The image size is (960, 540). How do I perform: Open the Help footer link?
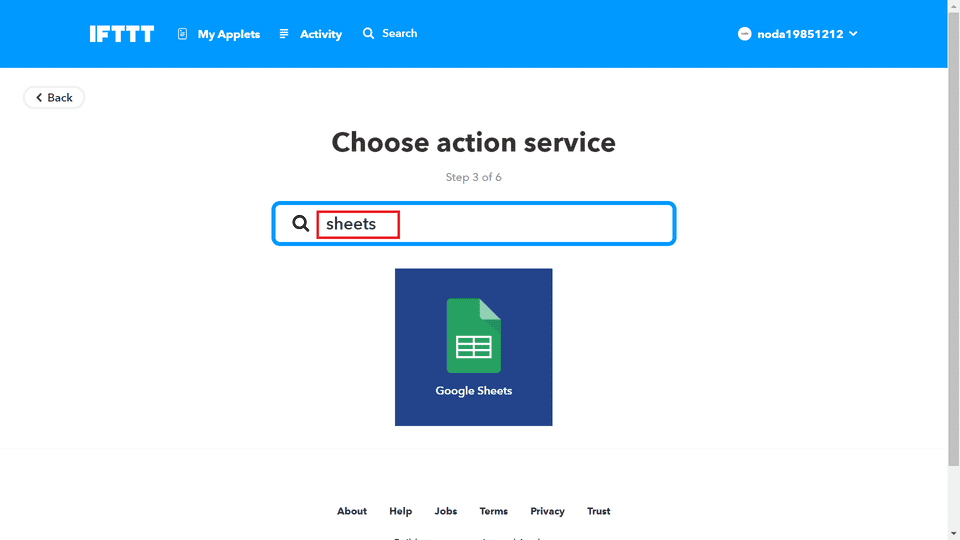[400, 511]
